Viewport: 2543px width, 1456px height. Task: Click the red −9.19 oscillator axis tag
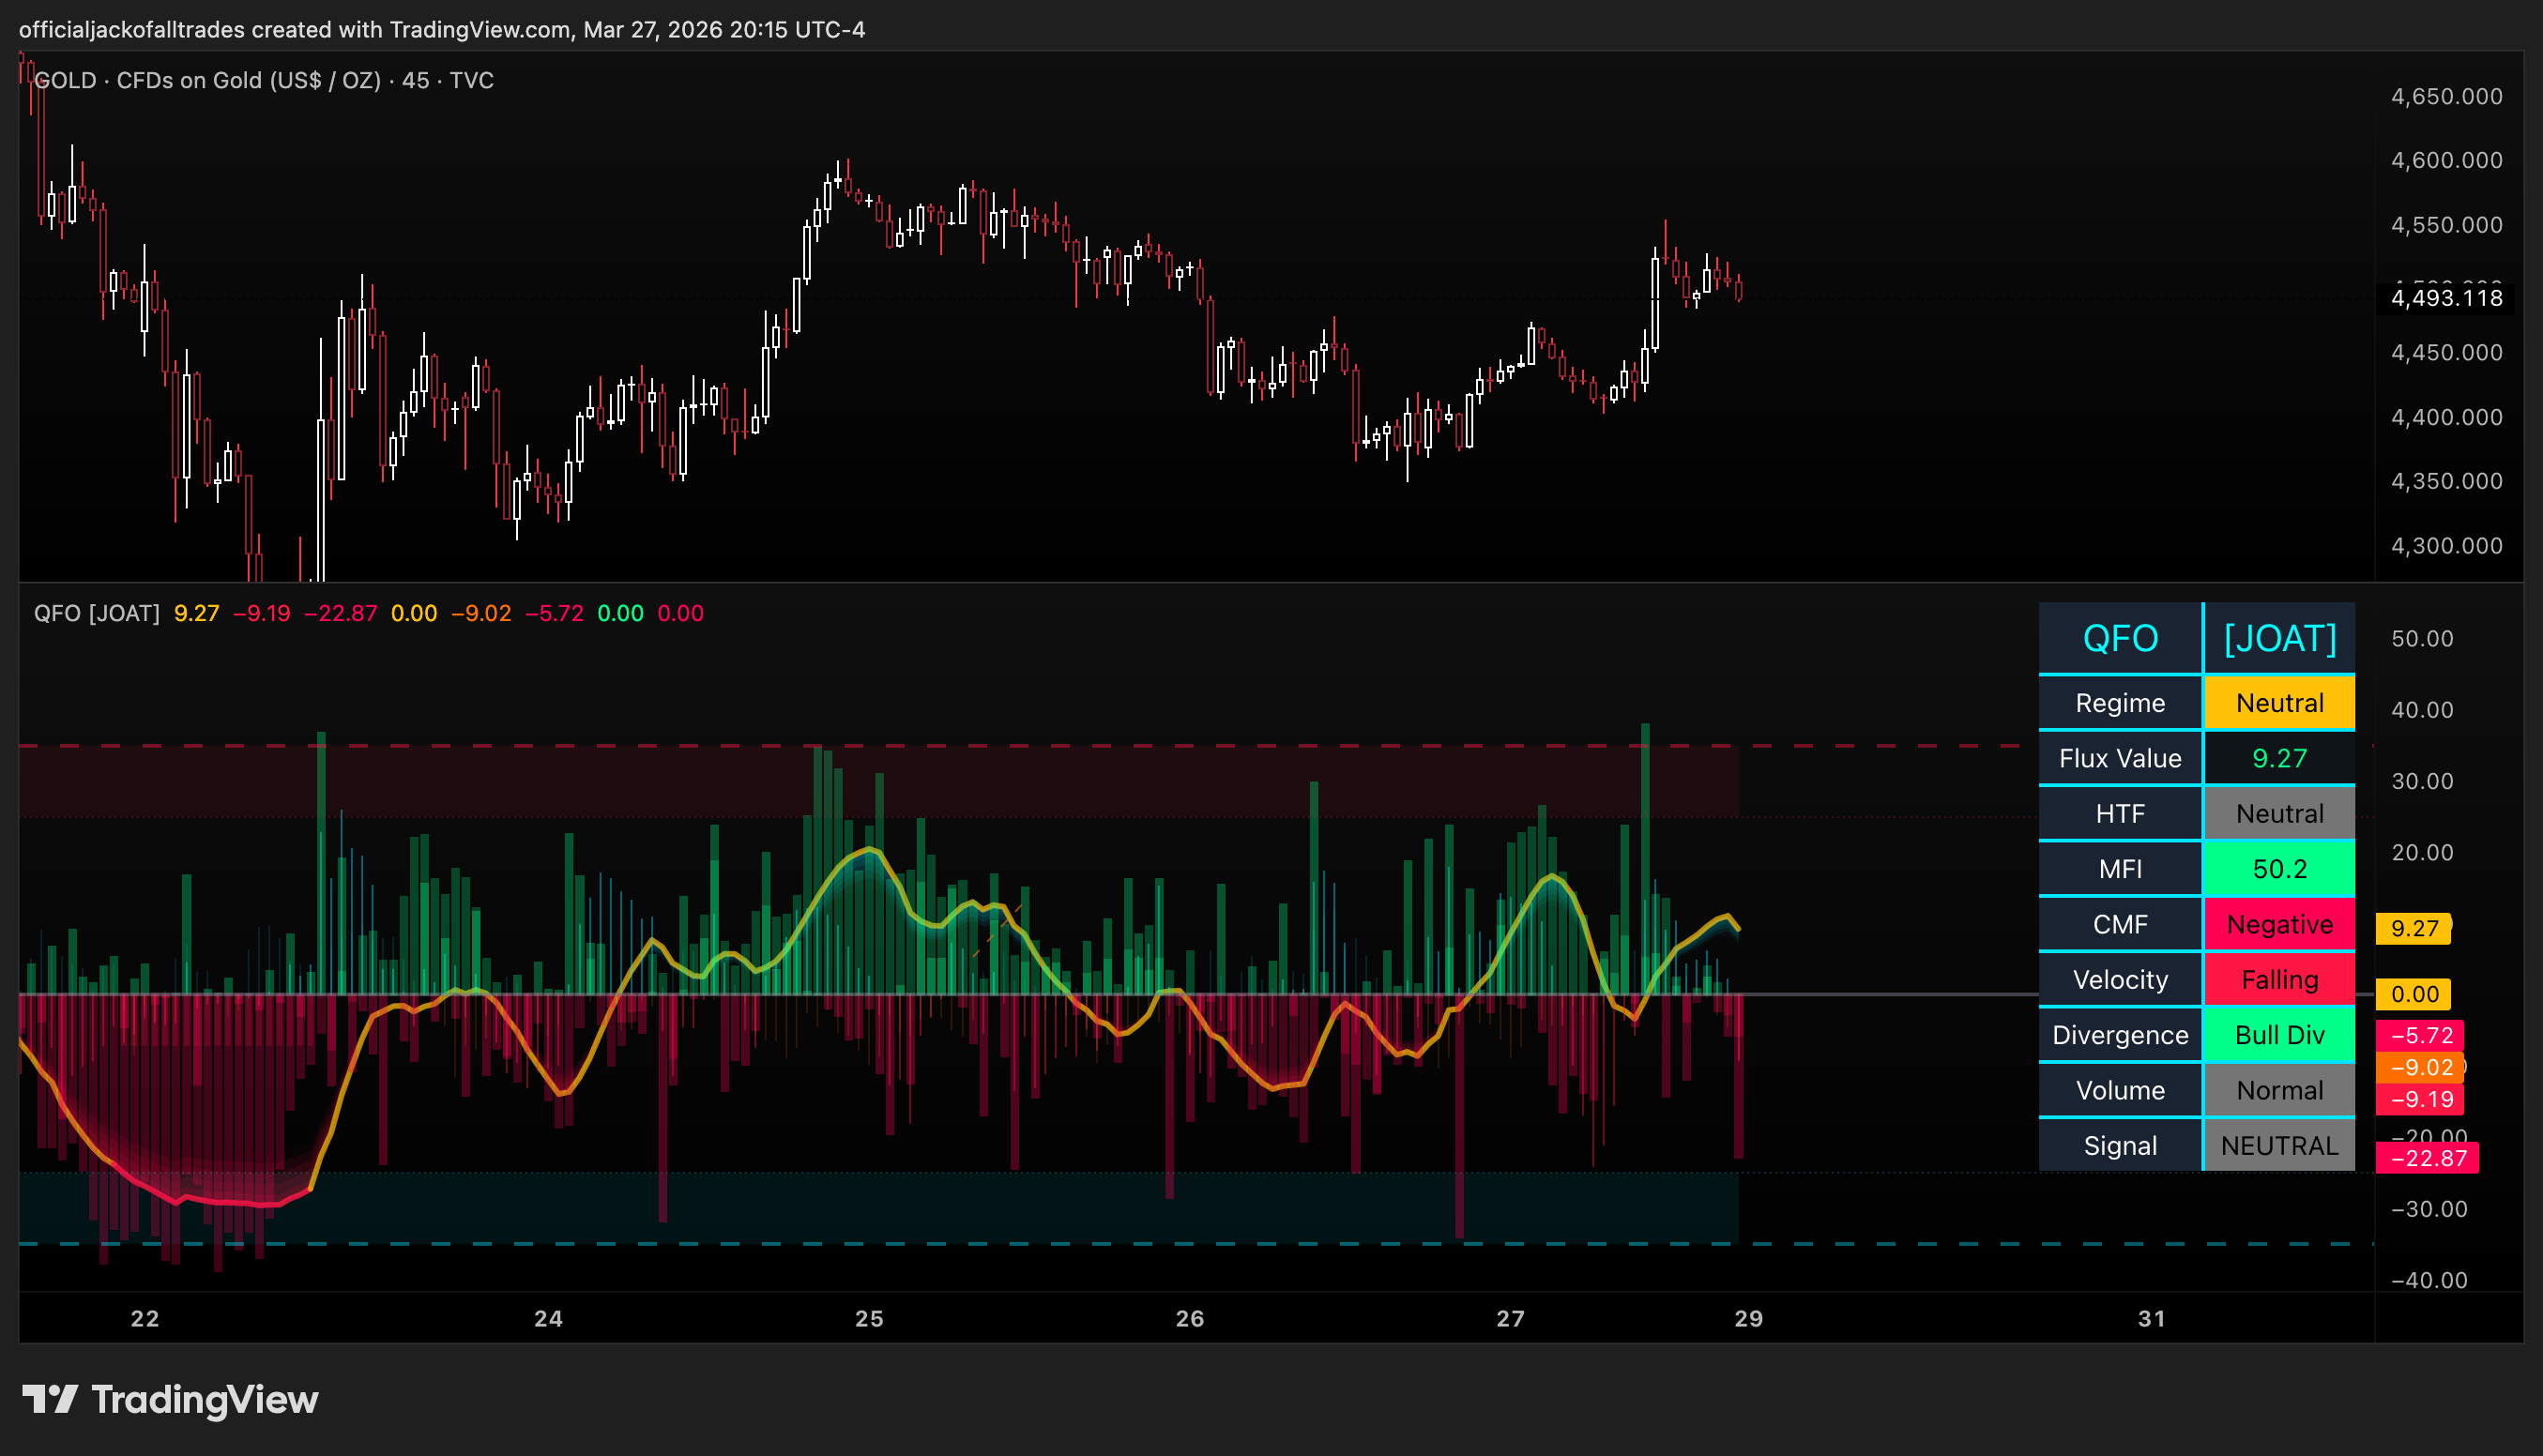click(2420, 1099)
